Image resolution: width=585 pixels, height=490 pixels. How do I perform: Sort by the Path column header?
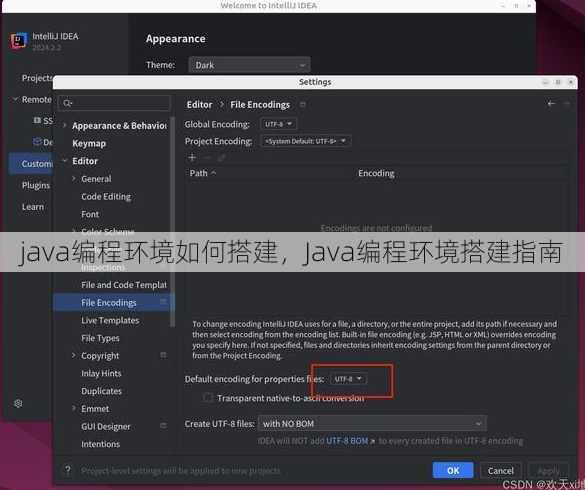pos(203,173)
